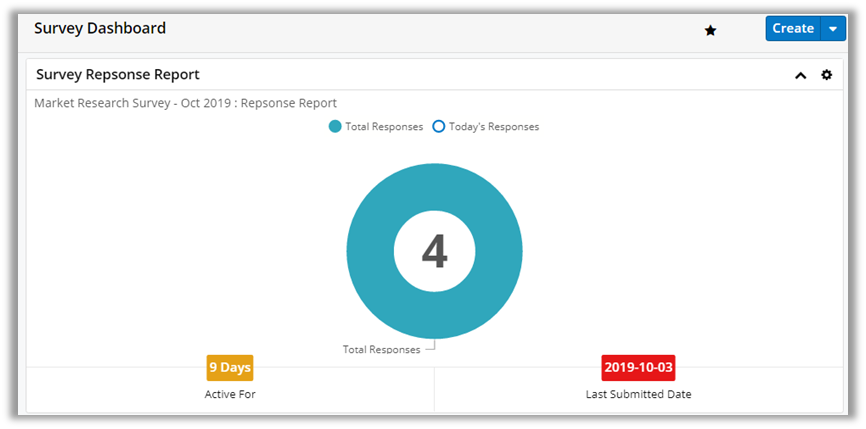Screen dimensions: 866x429
Task: Toggle the Total Responses legend circle
Action: tap(334, 127)
